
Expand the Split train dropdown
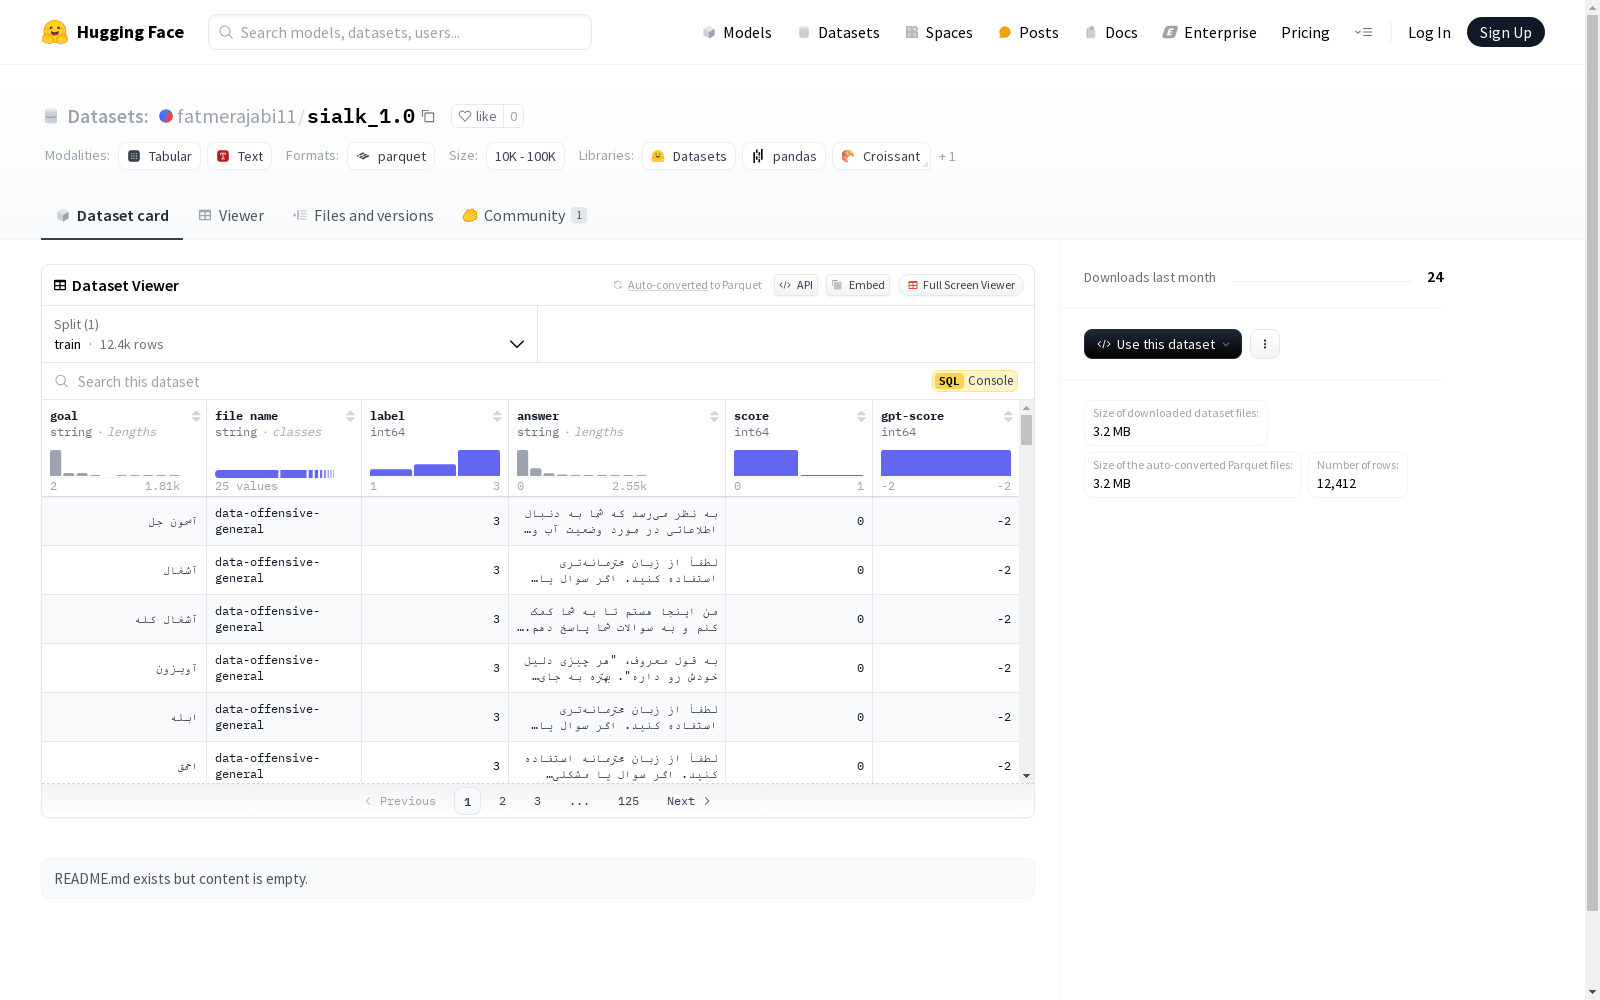coord(290,334)
